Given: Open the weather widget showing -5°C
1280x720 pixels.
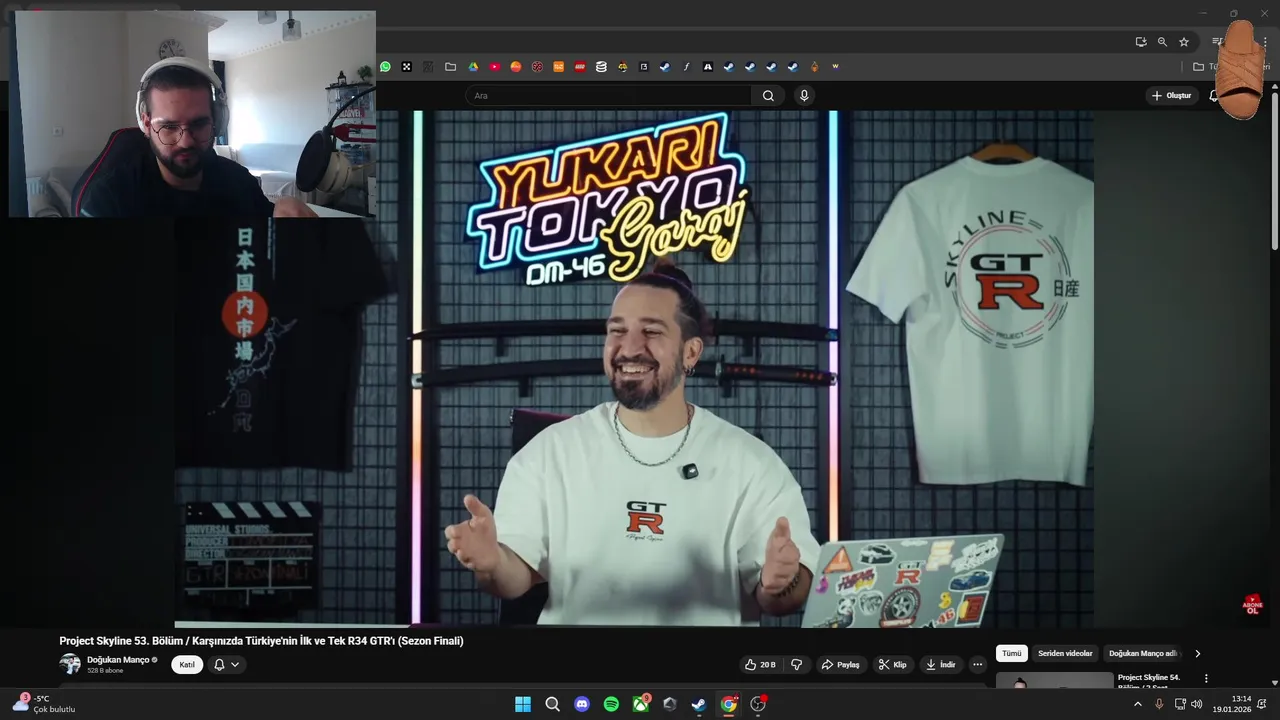Looking at the screenshot, I should tap(43, 704).
